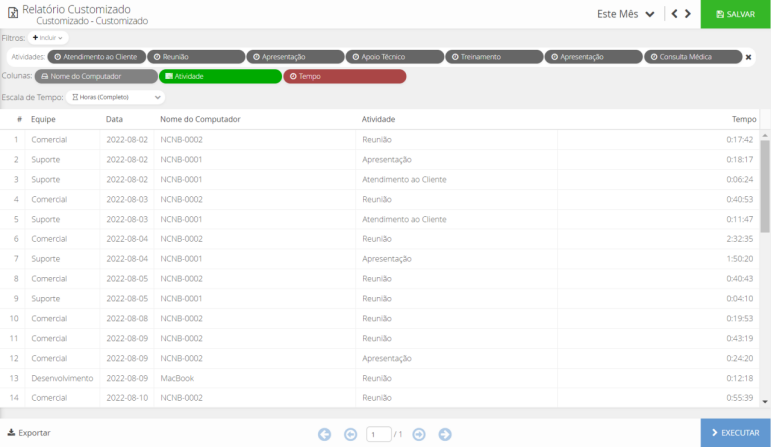Click the EXECUTAR button
The width and height of the screenshot is (772, 448).
tap(736, 433)
